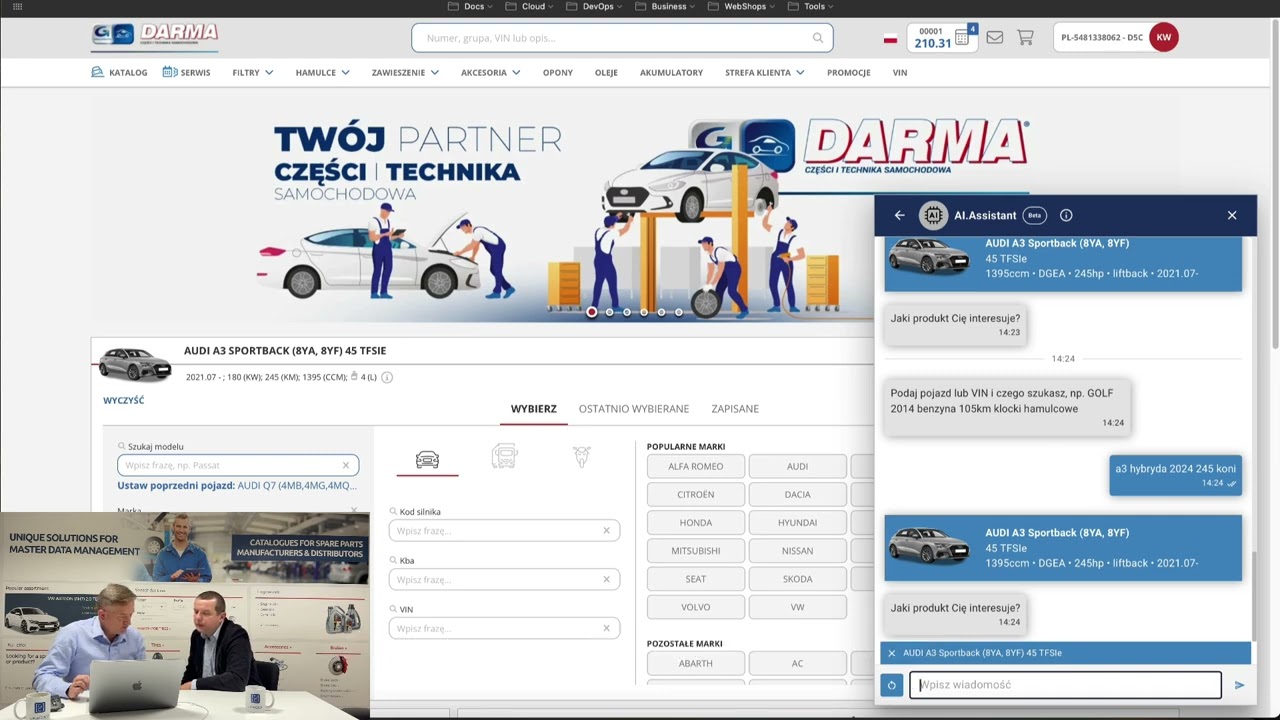Image resolution: width=1280 pixels, height=720 pixels.
Task: Click the KW user avatar
Action: [x=1164, y=38]
